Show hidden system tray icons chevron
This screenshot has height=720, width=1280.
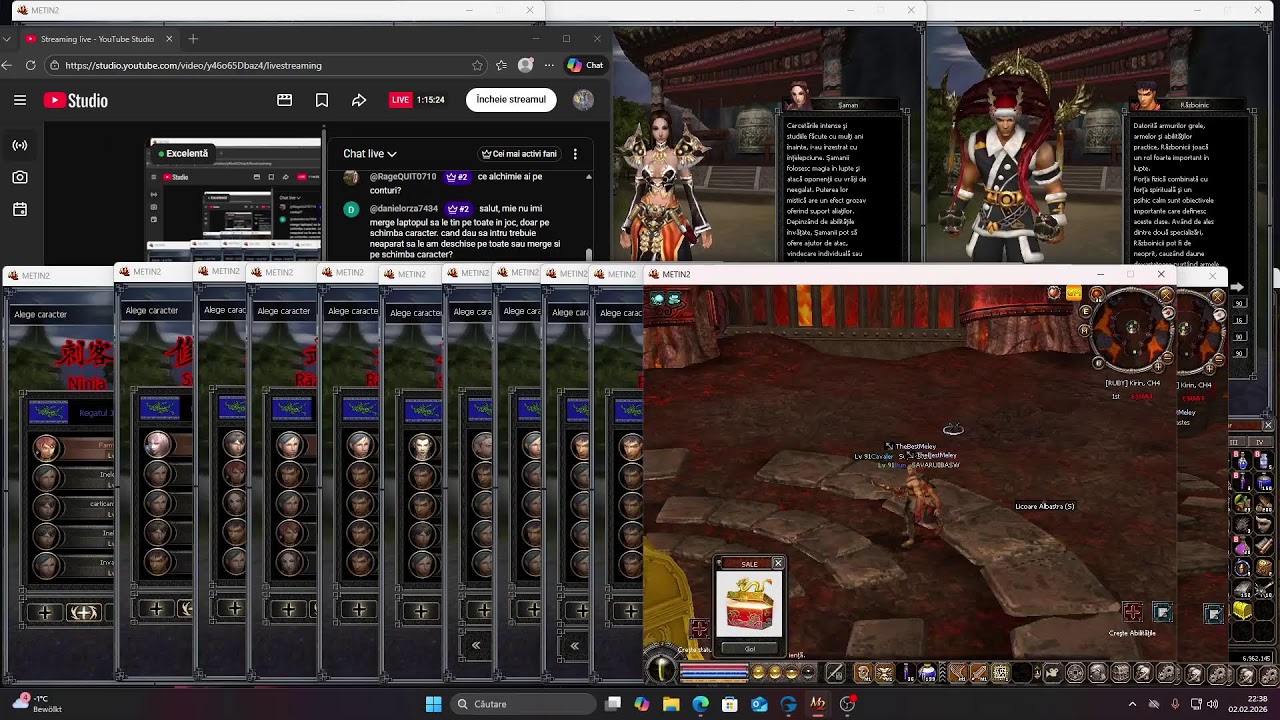click(1132, 704)
